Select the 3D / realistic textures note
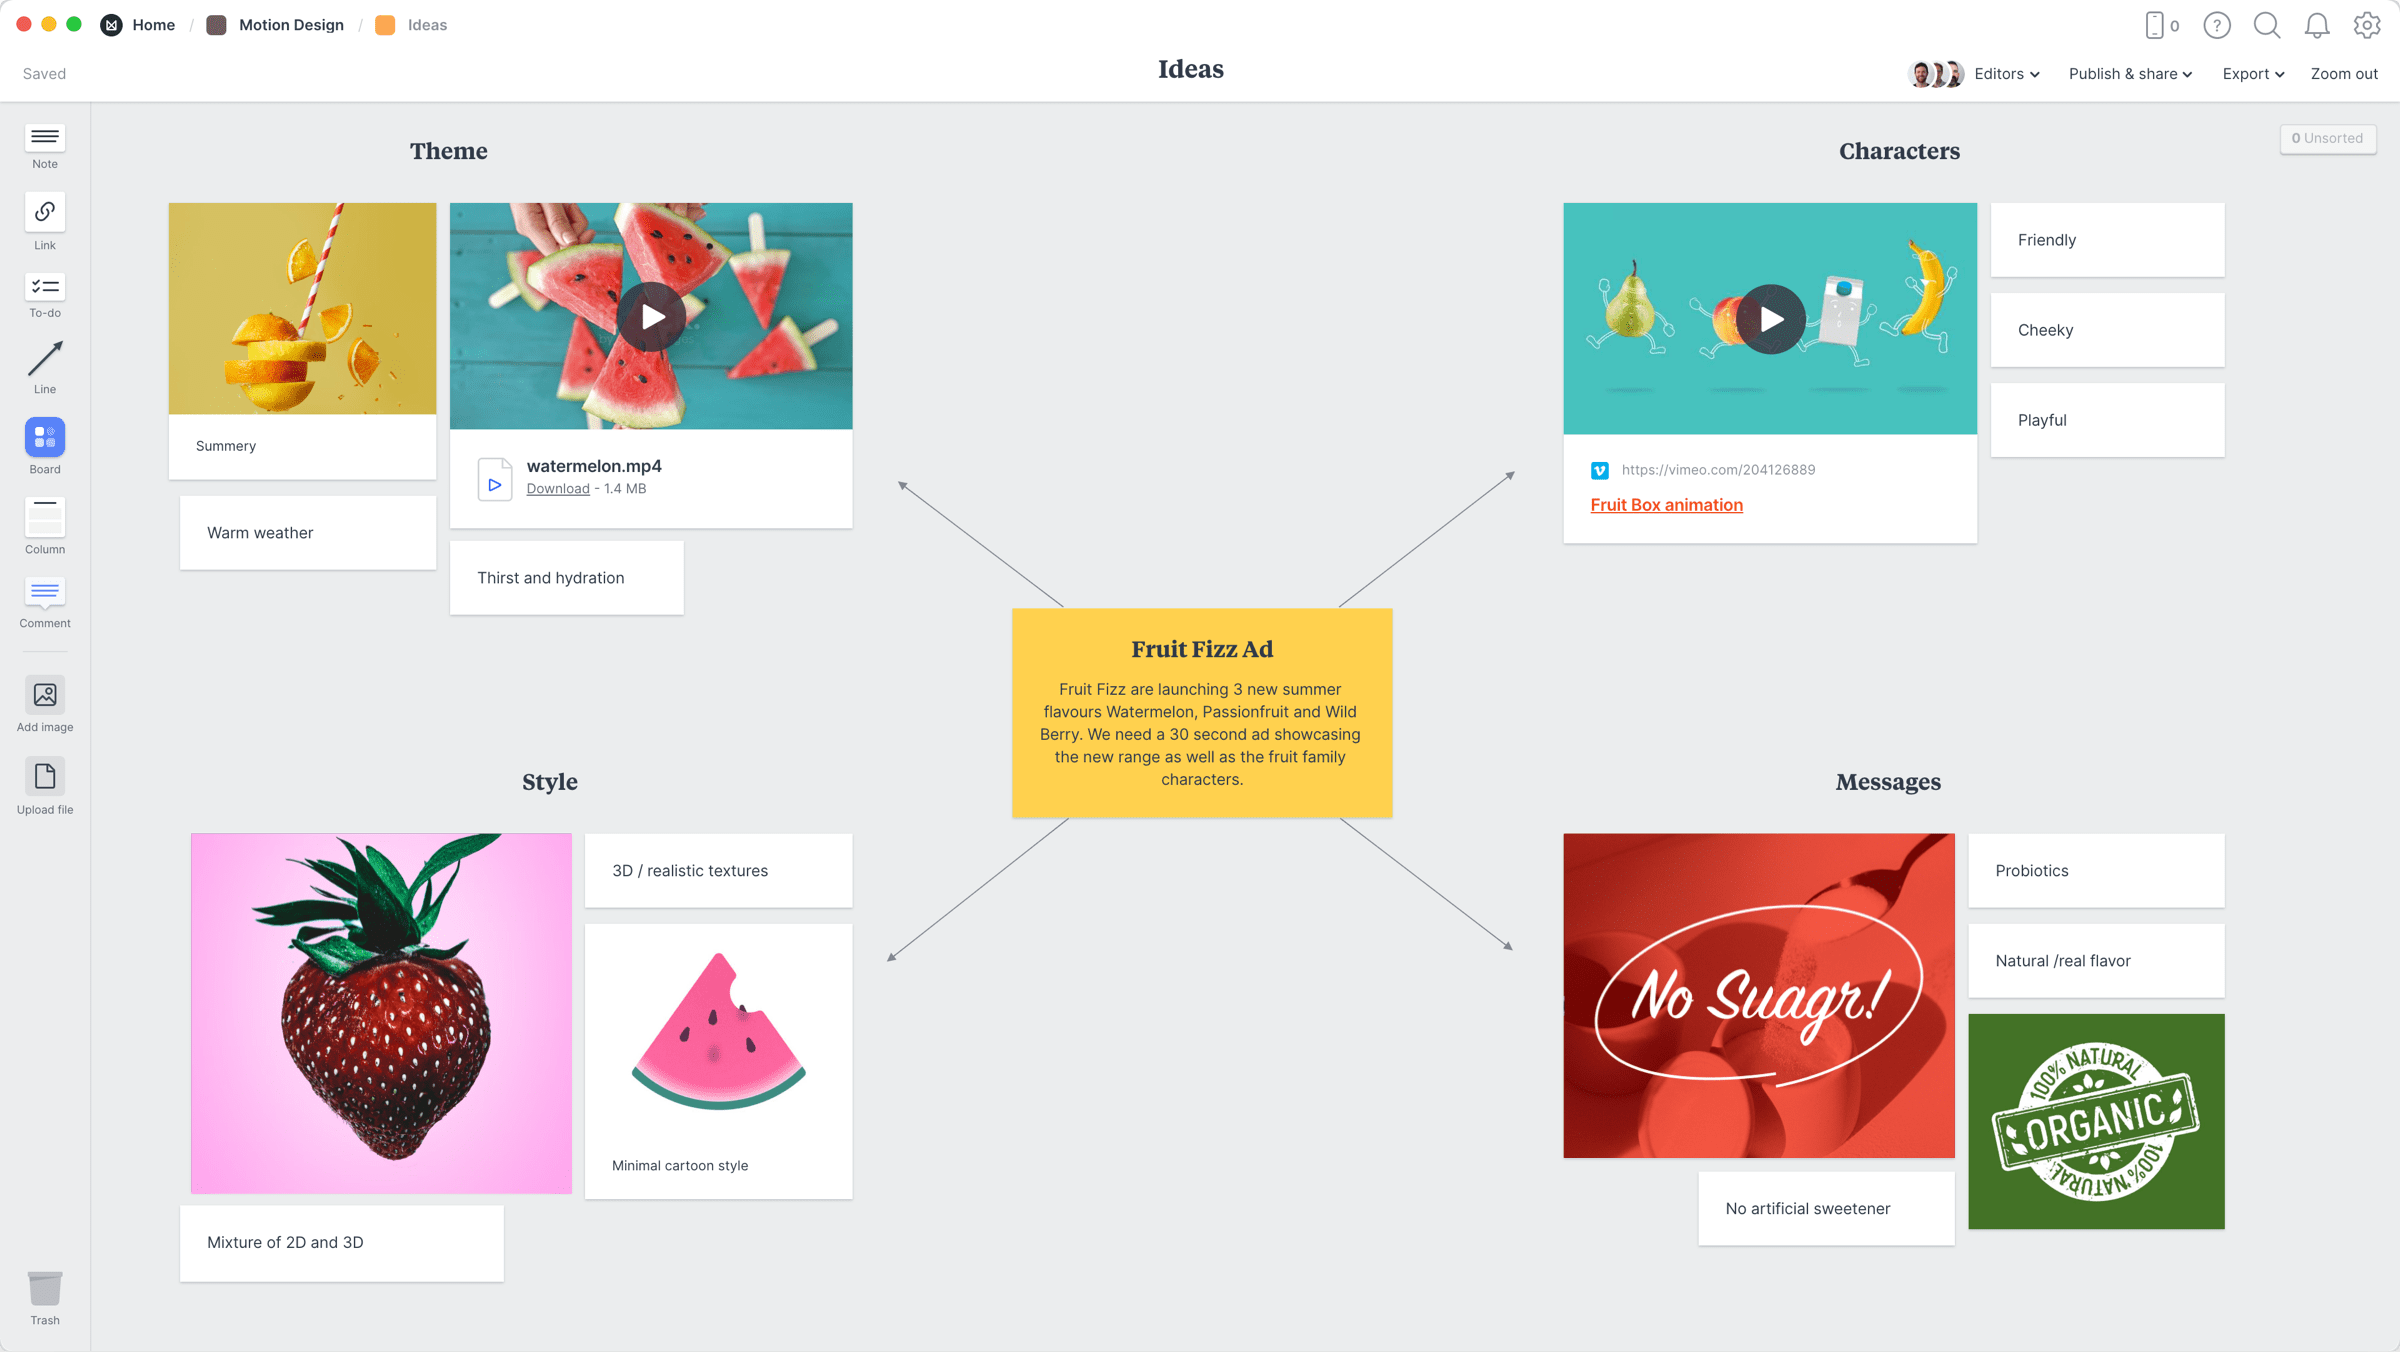This screenshot has height=1352, width=2400. point(718,871)
